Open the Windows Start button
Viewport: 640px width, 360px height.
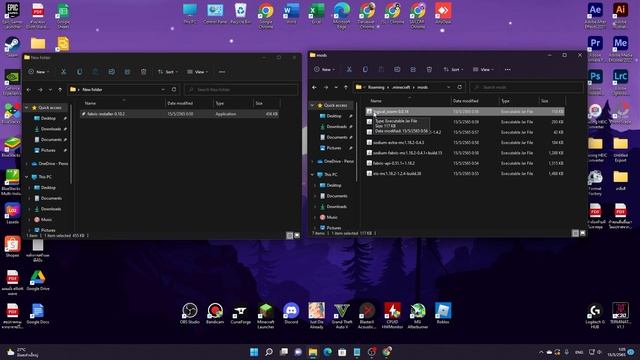point(254,352)
